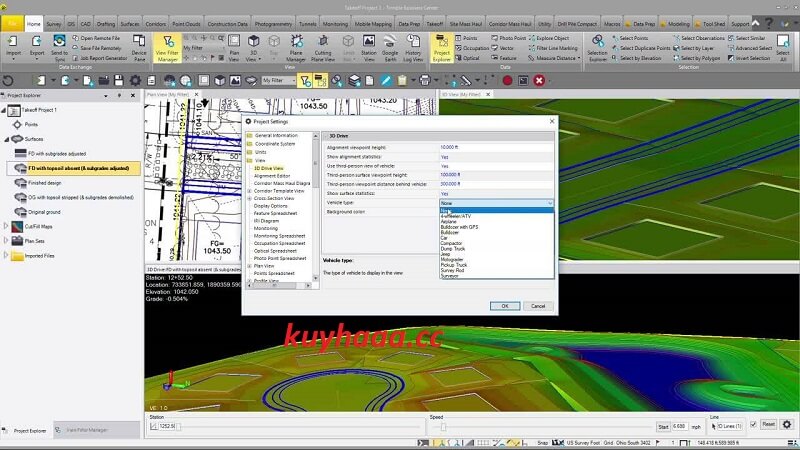Click Job Report Generator
This screenshot has width=800, height=450.
(99, 58)
